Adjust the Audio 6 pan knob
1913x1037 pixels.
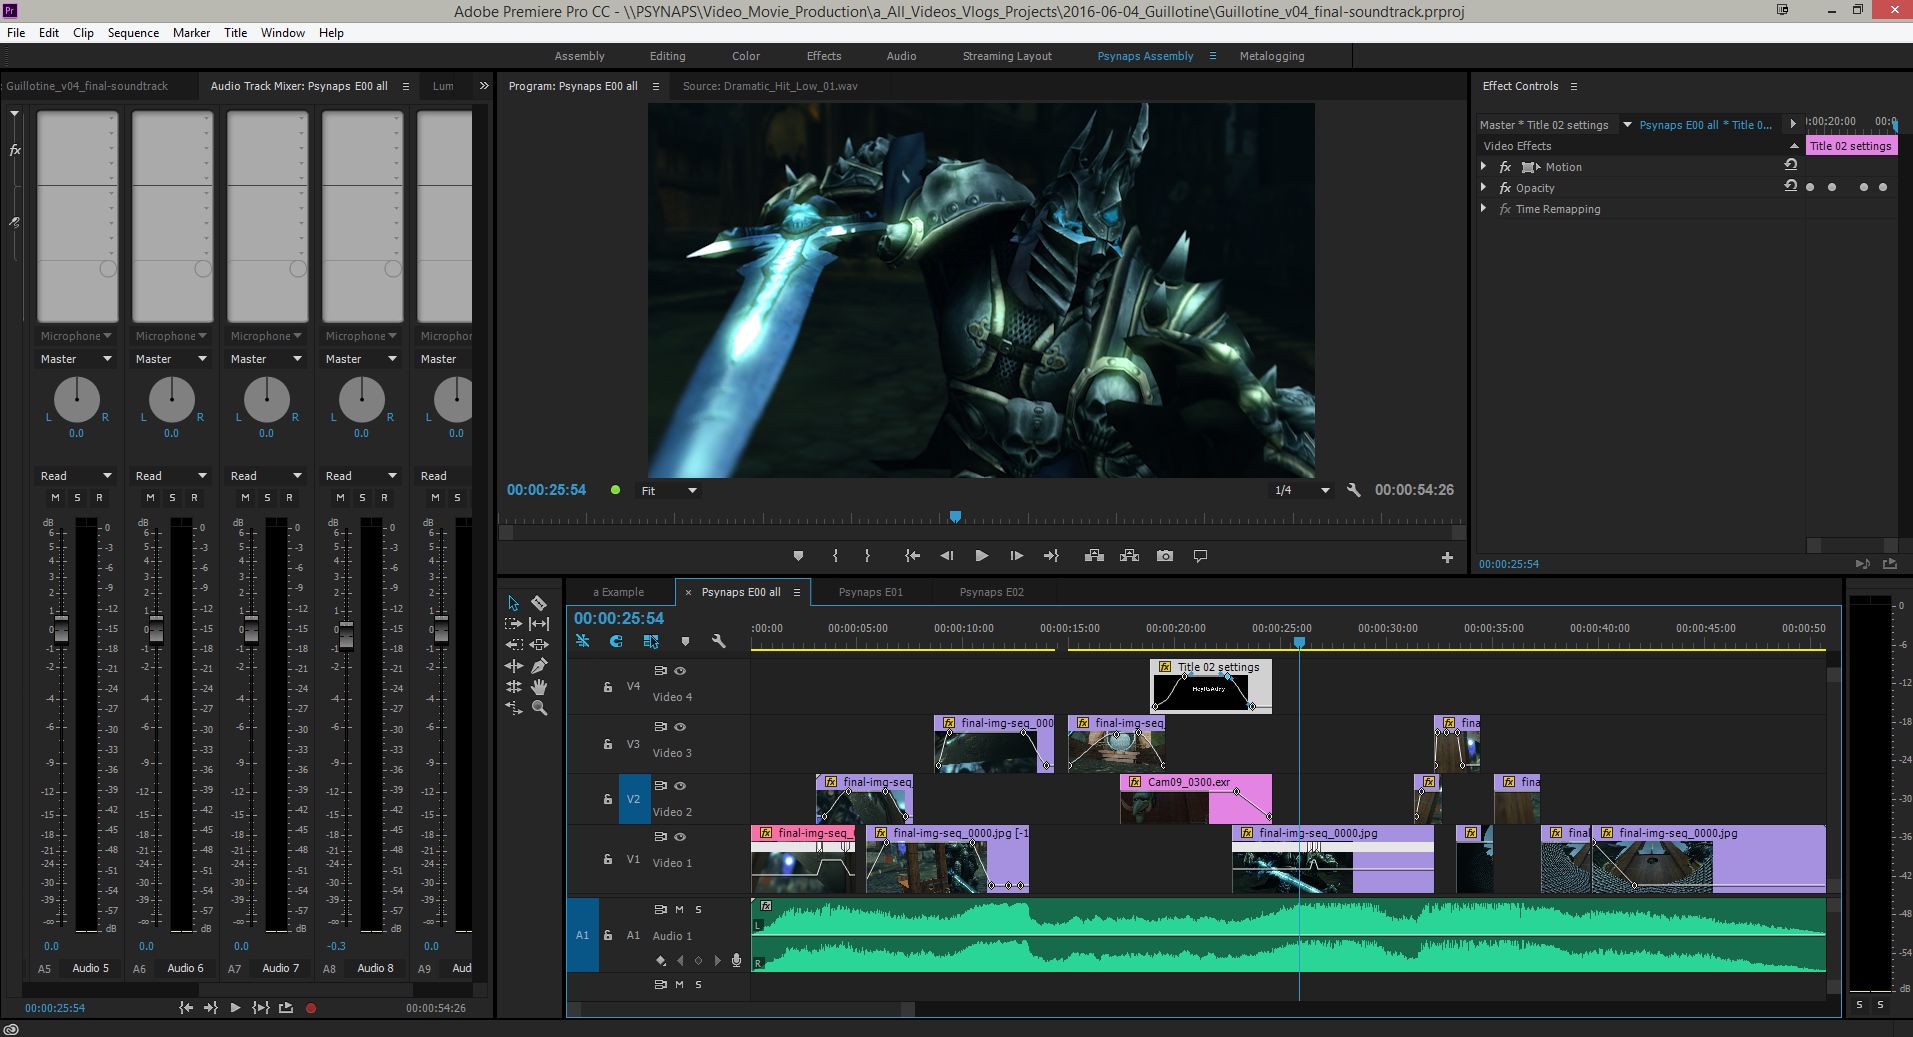(171, 400)
